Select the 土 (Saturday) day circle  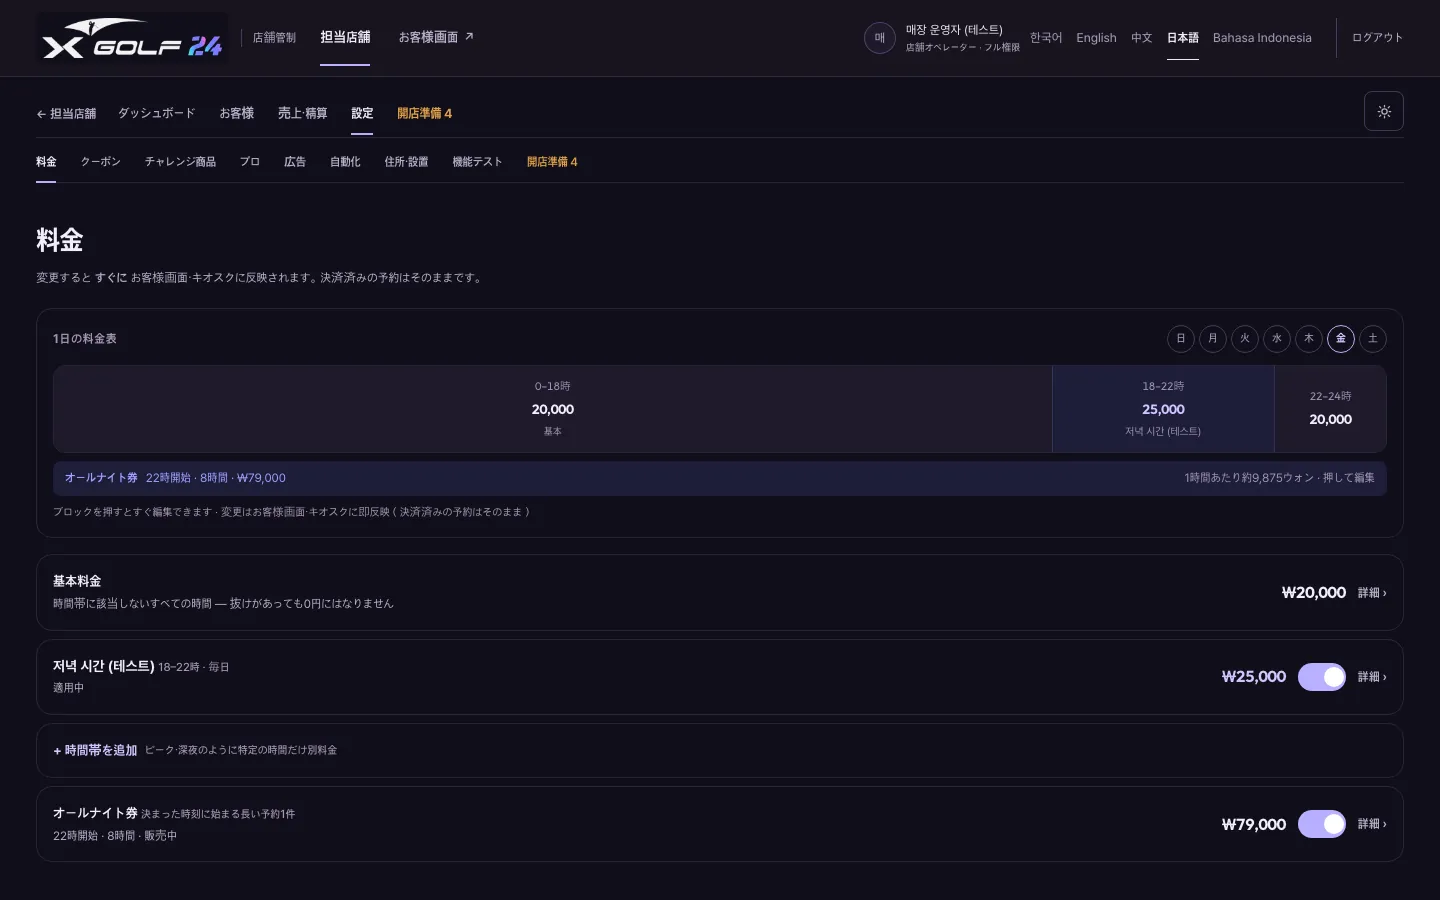click(1373, 338)
